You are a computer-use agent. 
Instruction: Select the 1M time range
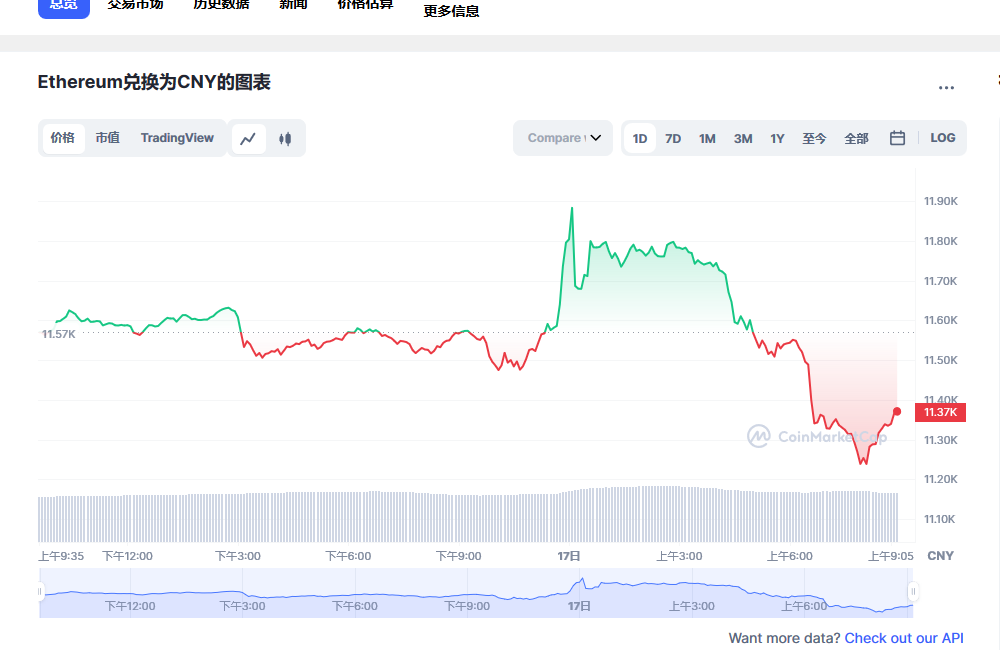(707, 138)
